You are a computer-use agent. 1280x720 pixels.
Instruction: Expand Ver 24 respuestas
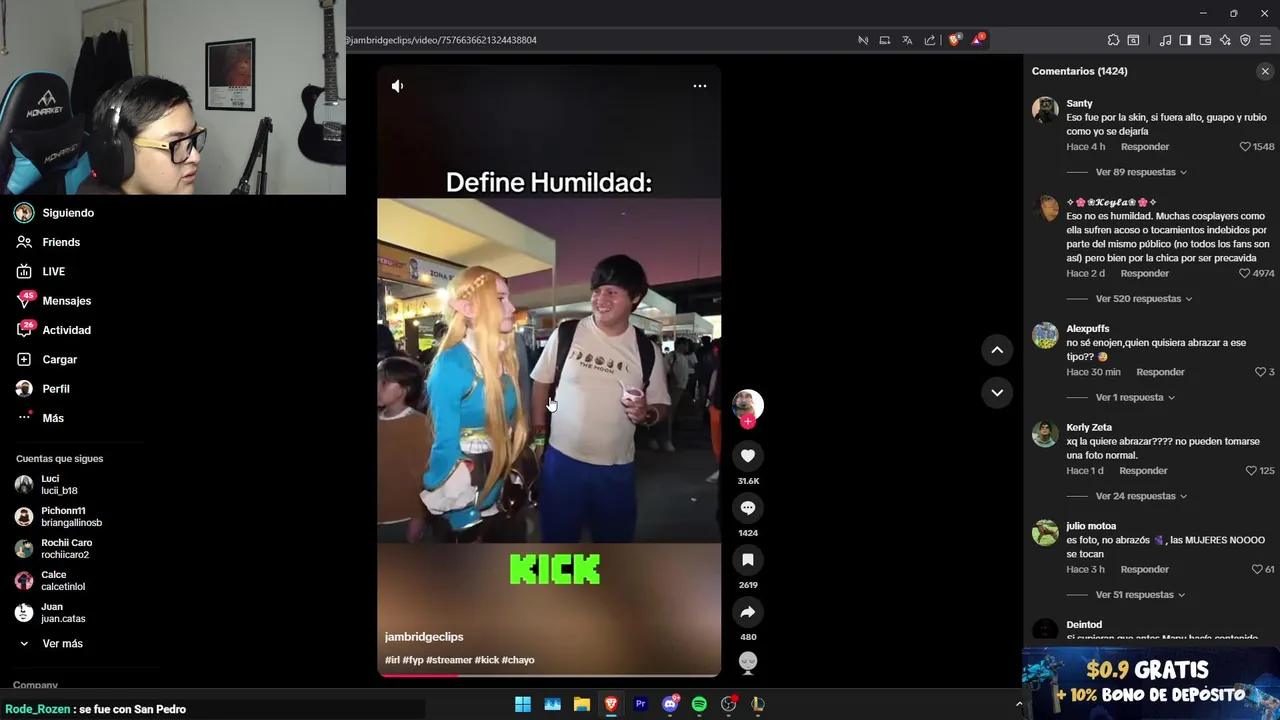click(x=1141, y=496)
